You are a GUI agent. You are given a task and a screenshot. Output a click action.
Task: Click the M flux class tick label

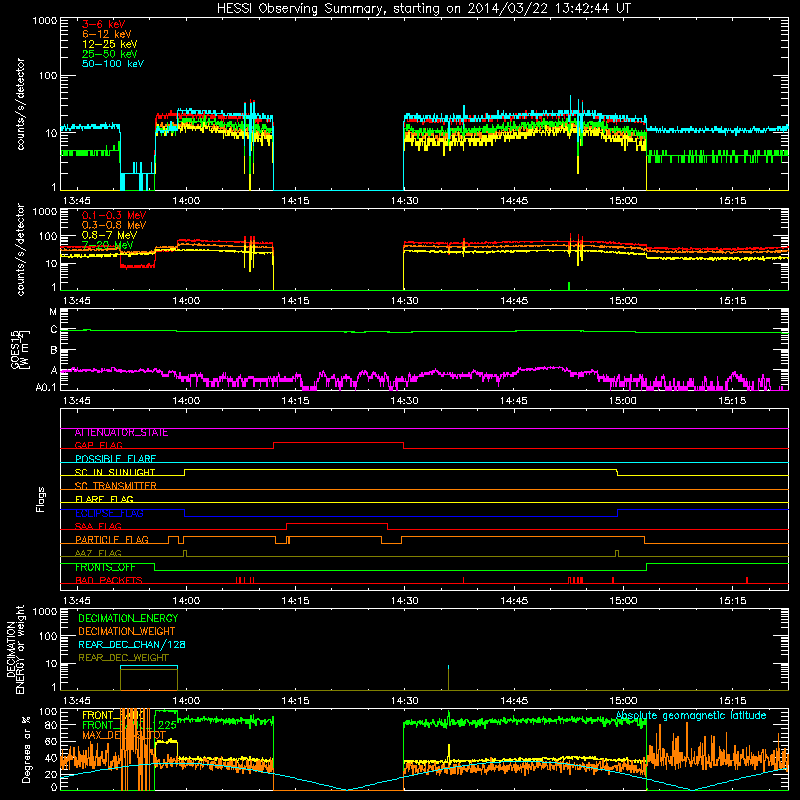click(53, 312)
